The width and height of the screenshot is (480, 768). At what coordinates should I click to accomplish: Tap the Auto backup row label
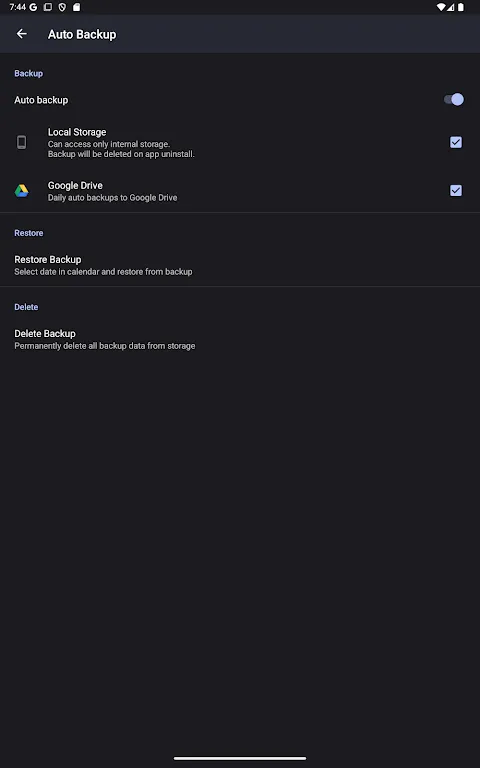tap(41, 100)
